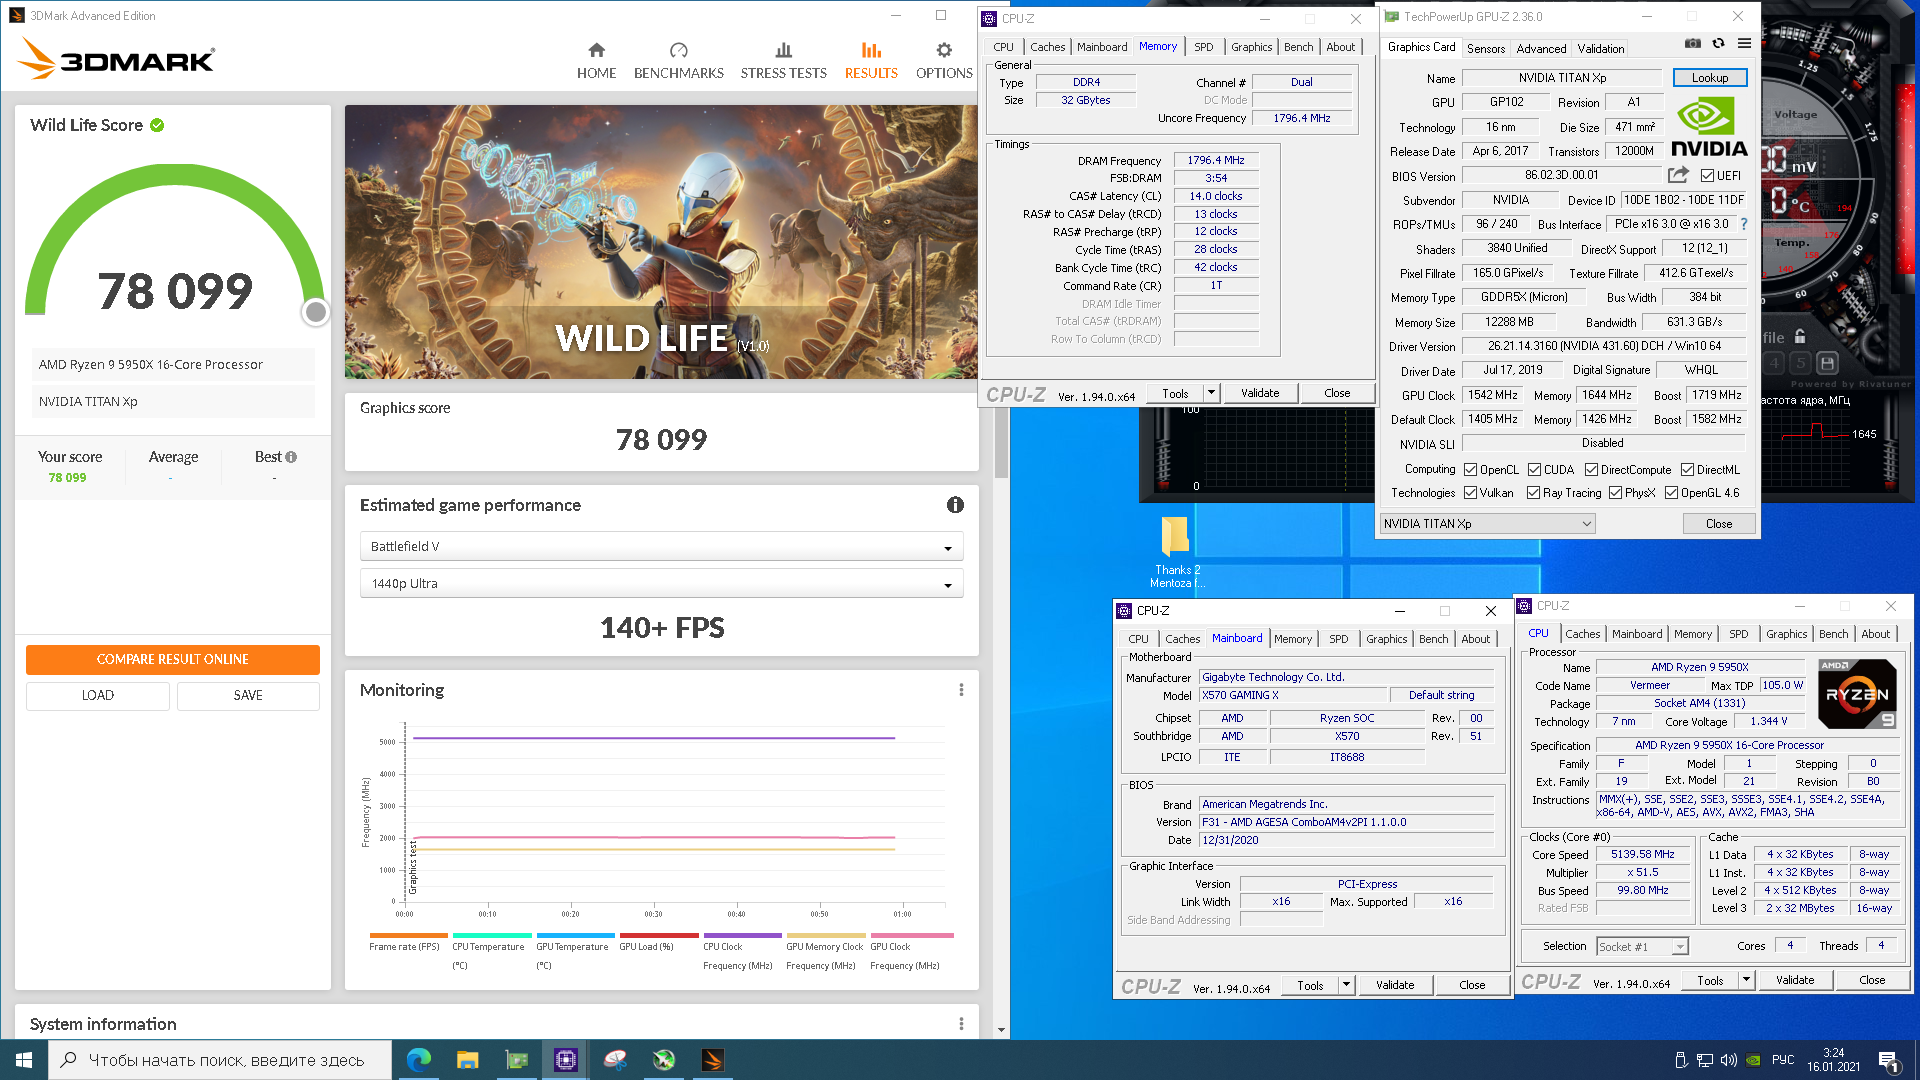Open the RESULTS section in 3DMark
Viewport: 1920px width, 1080px height.
(x=871, y=61)
